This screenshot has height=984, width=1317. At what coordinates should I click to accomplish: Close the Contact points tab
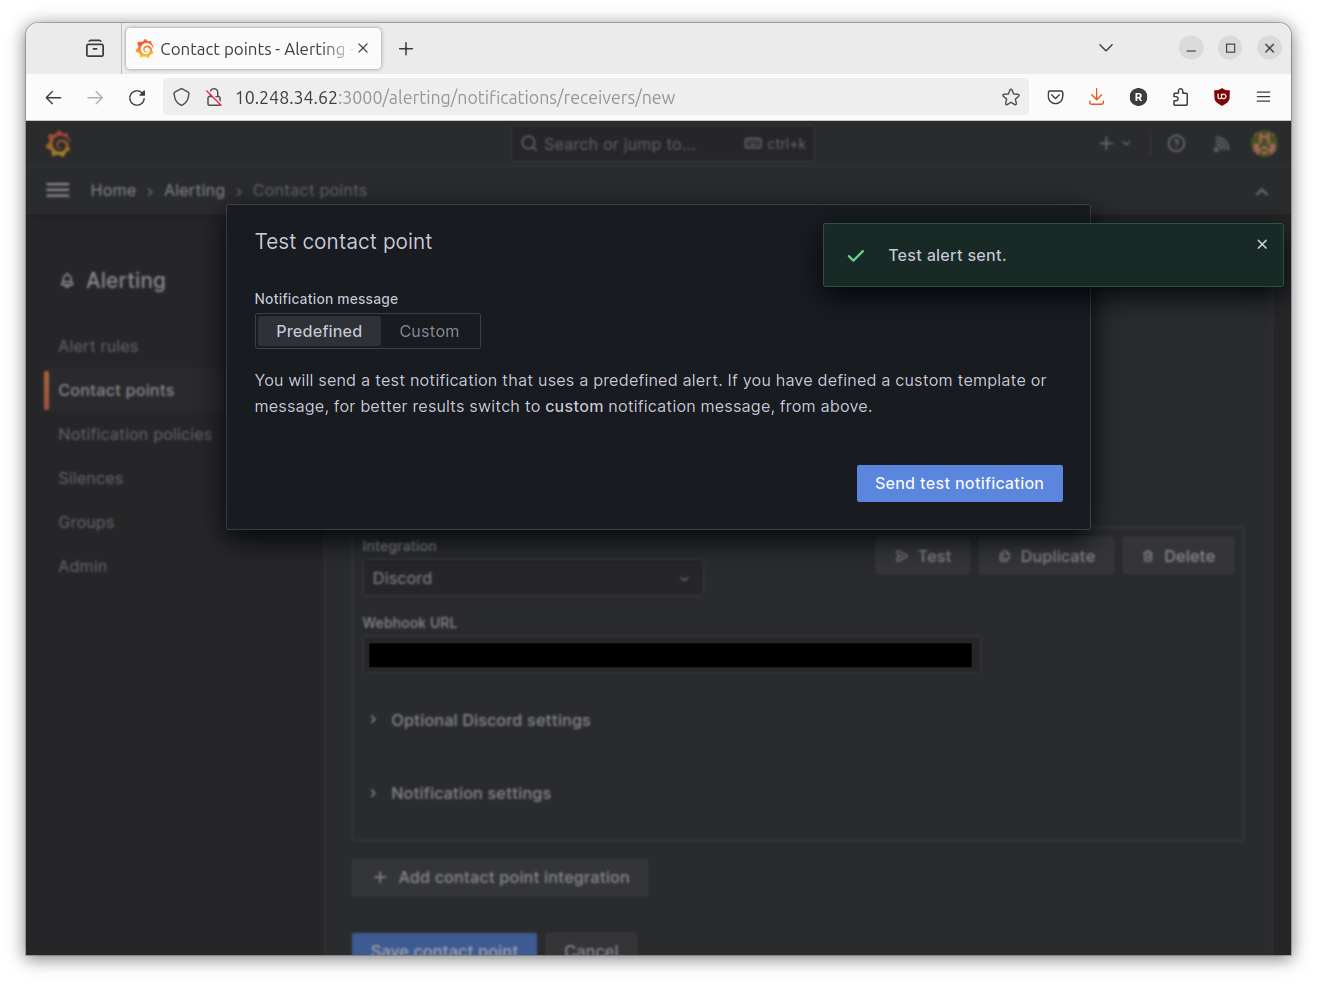[x=363, y=48]
